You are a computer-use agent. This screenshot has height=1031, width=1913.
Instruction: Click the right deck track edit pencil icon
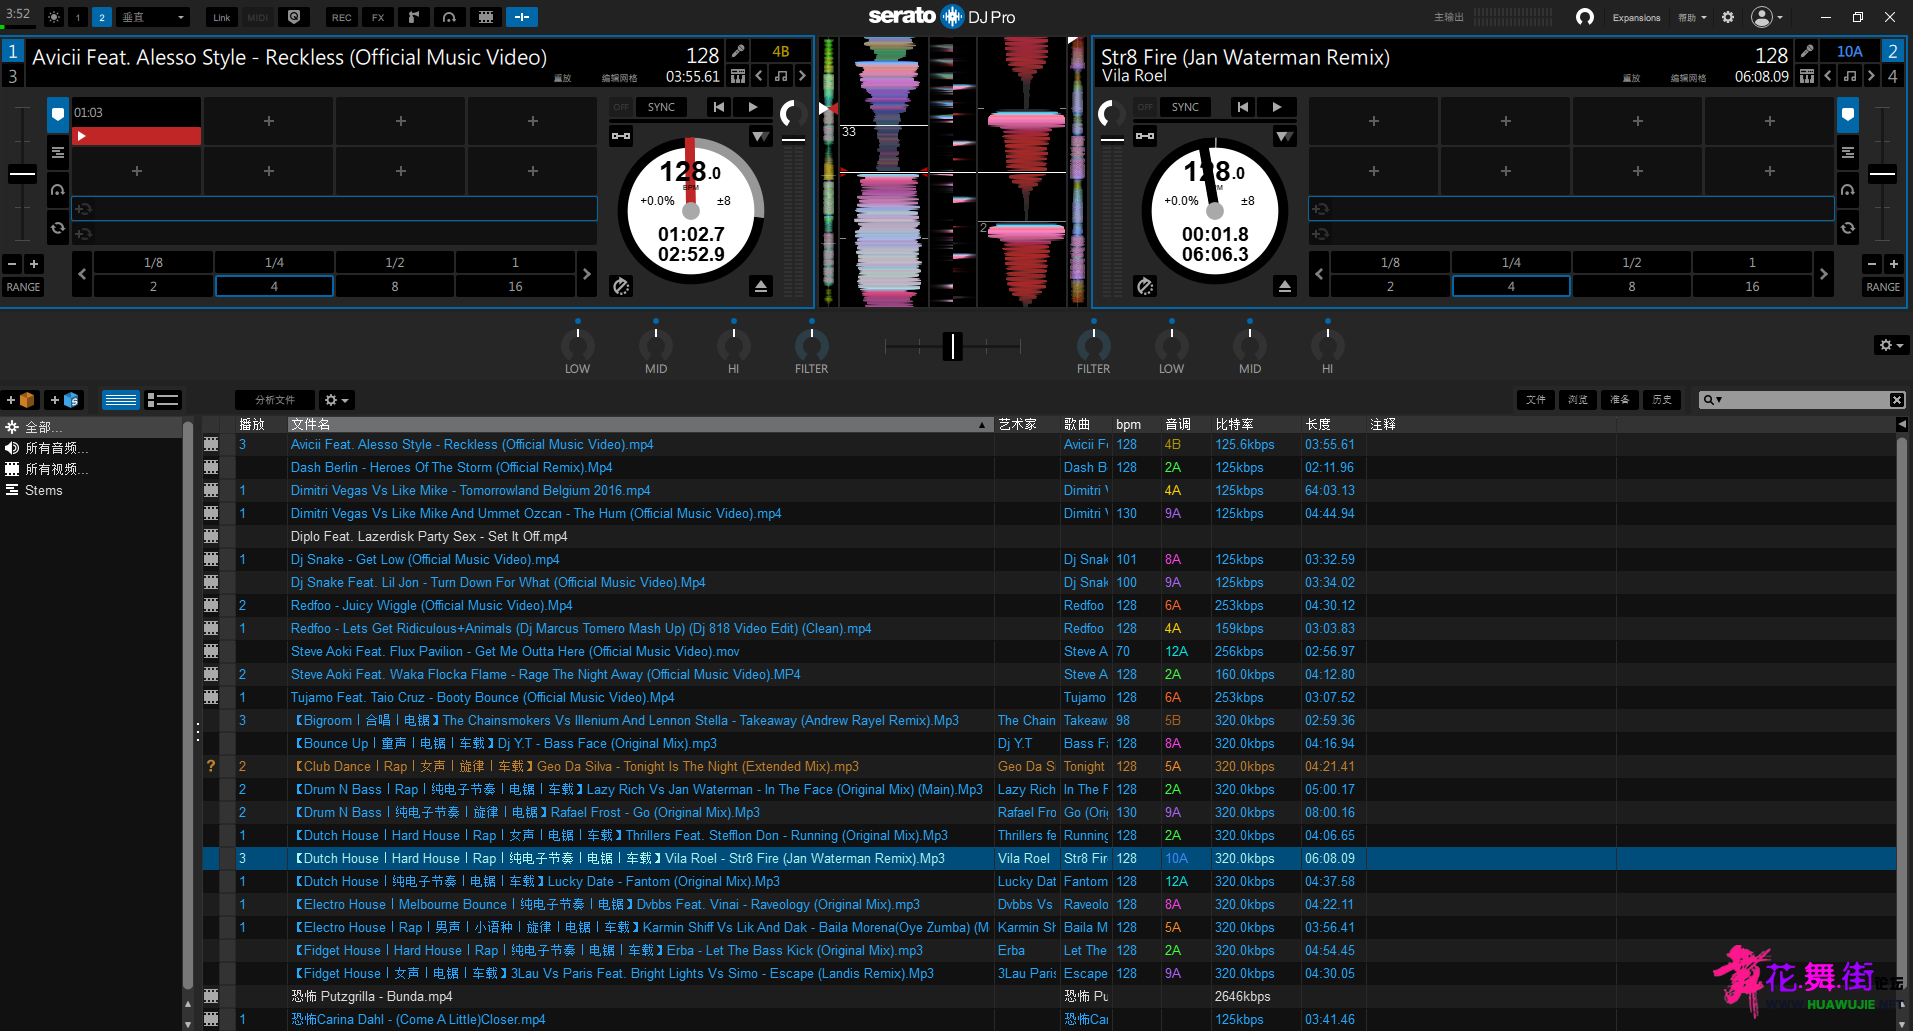(x=1807, y=51)
